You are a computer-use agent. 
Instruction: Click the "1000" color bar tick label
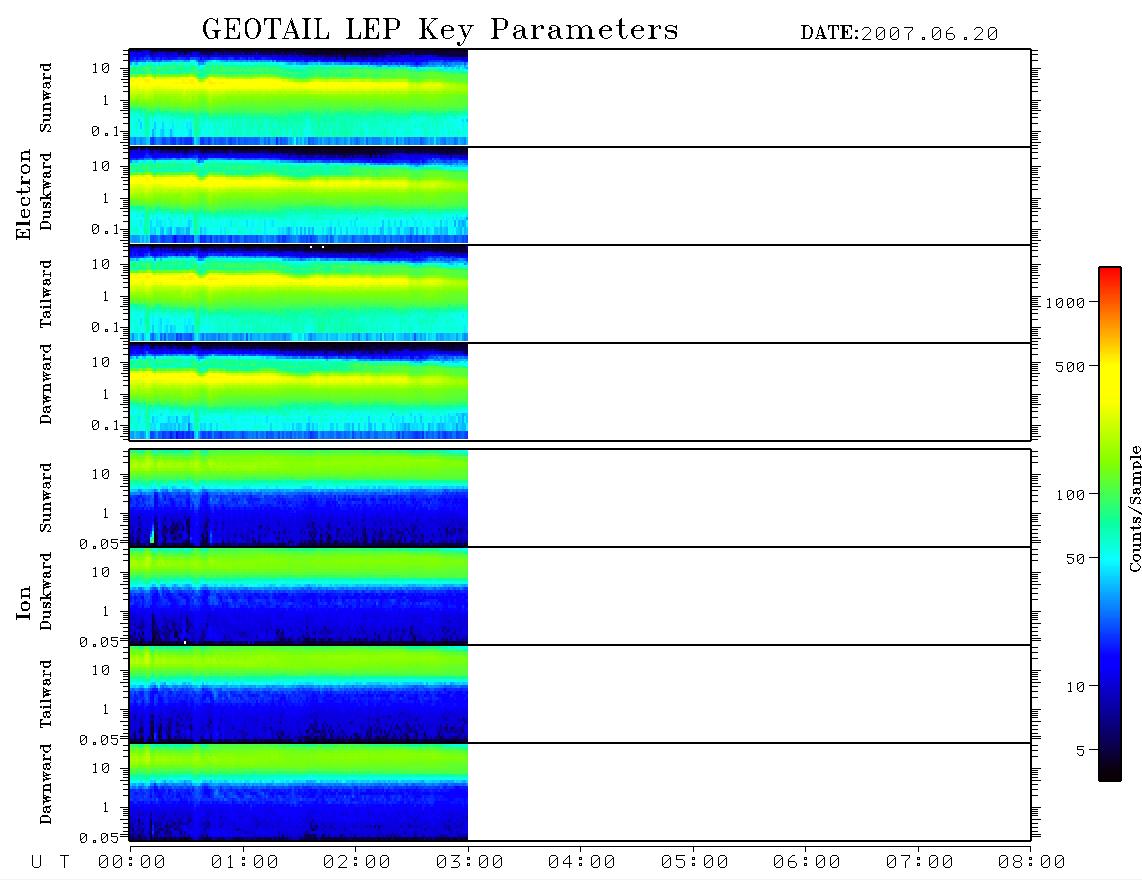point(1066,302)
